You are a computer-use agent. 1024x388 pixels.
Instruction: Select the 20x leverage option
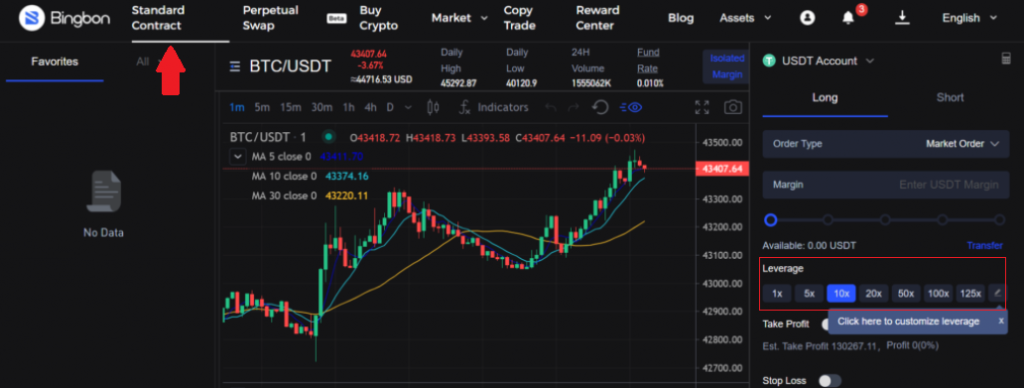pos(873,293)
